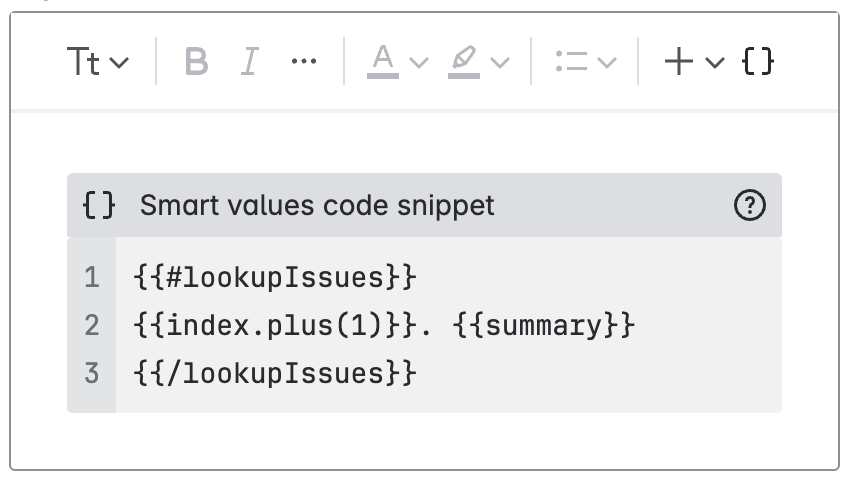Click the braces icon in snippet header
Screen dimensions: 850x486
[99, 206]
